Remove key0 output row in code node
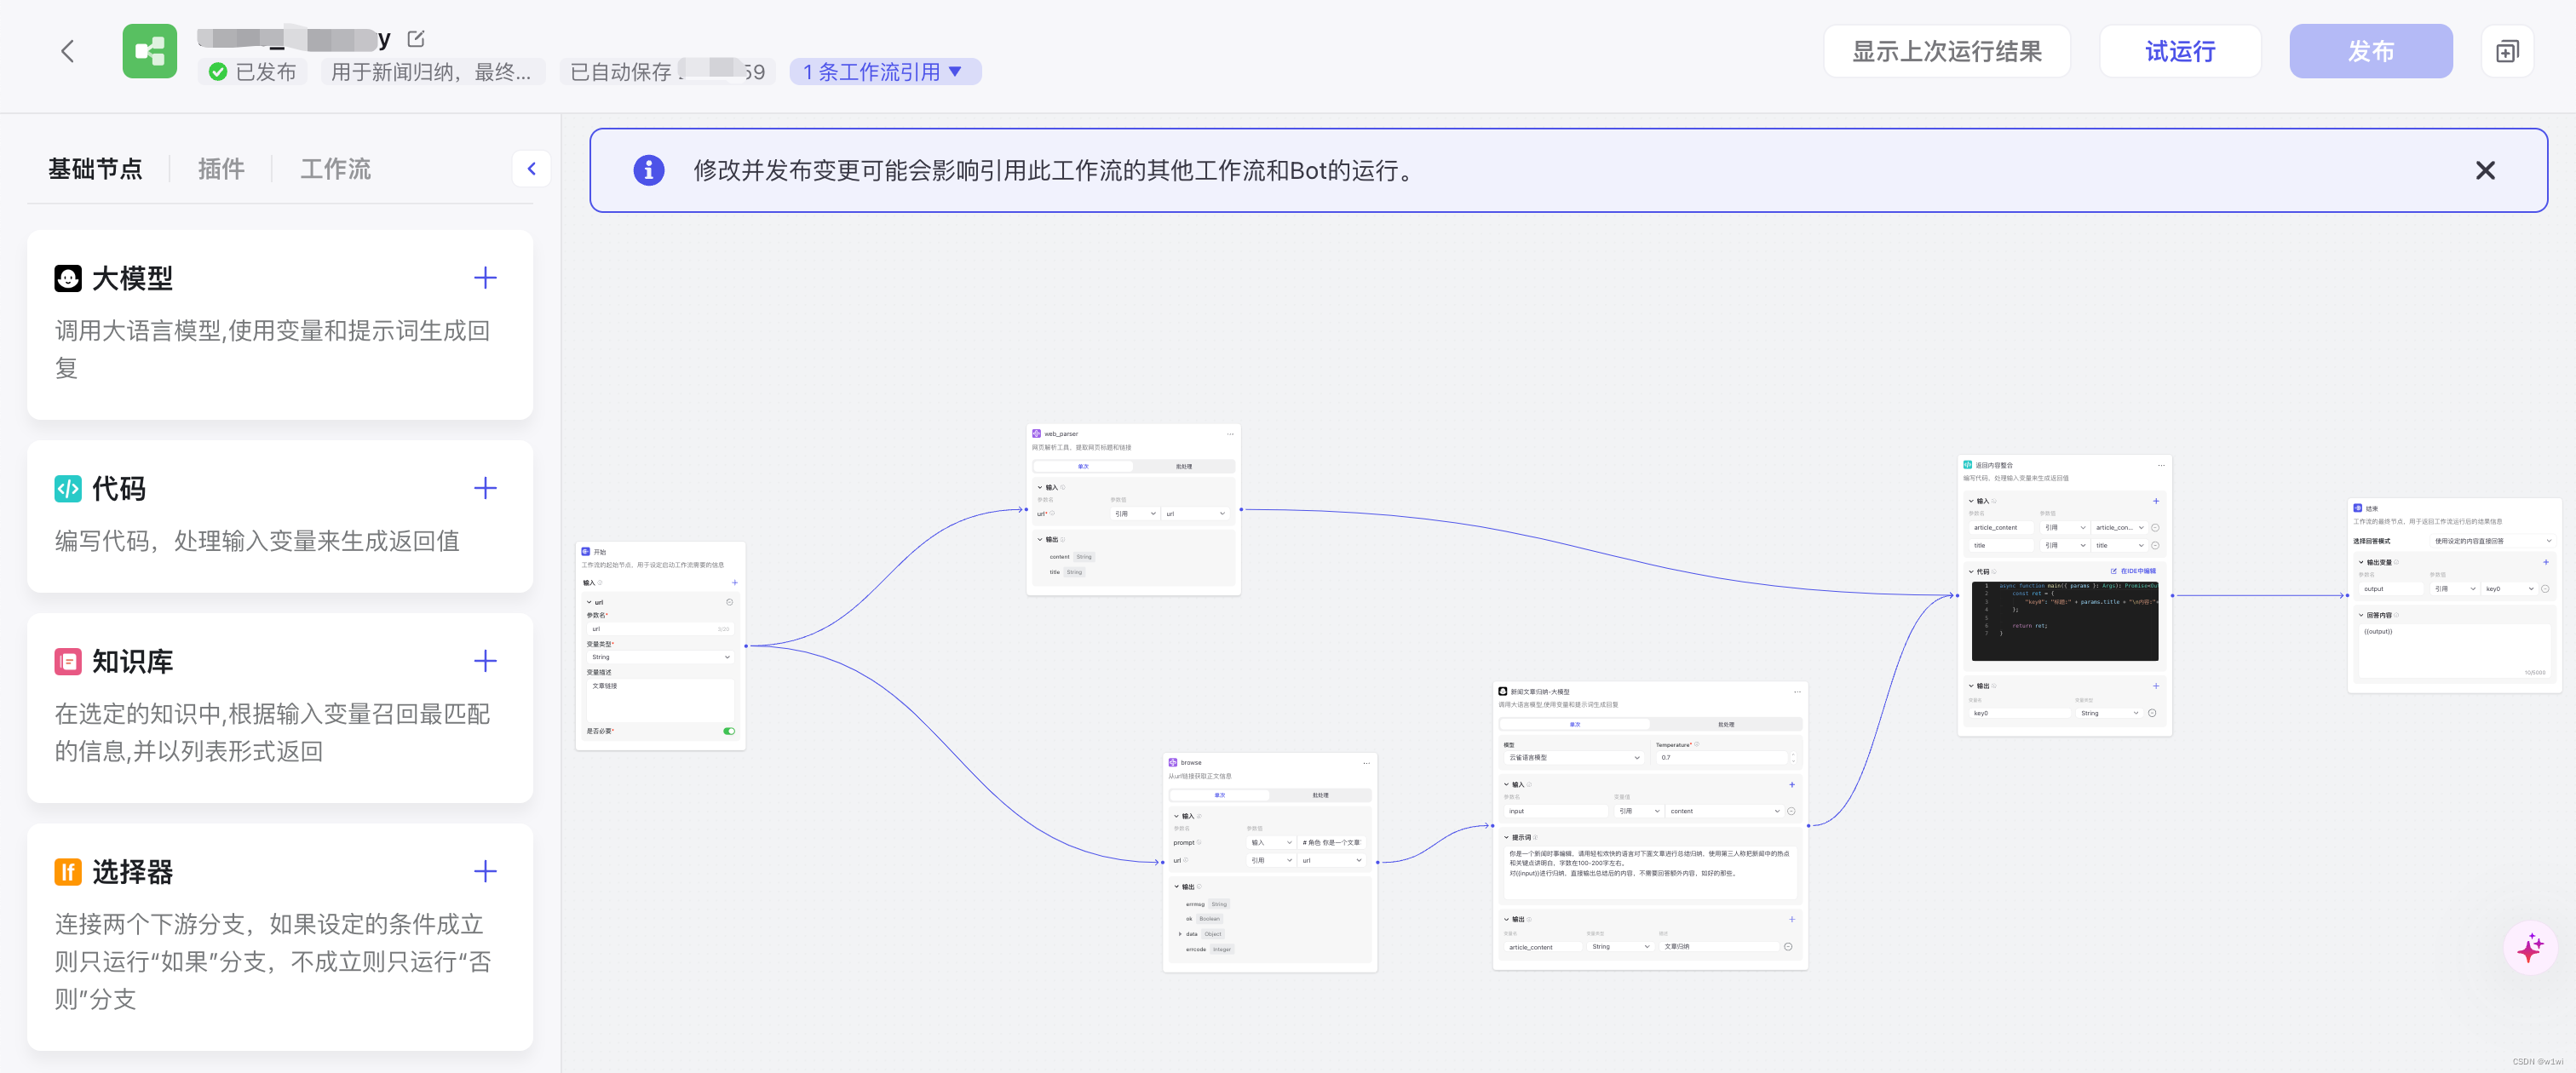This screenshot has width=2576, height=1073. pos(2152,713)
